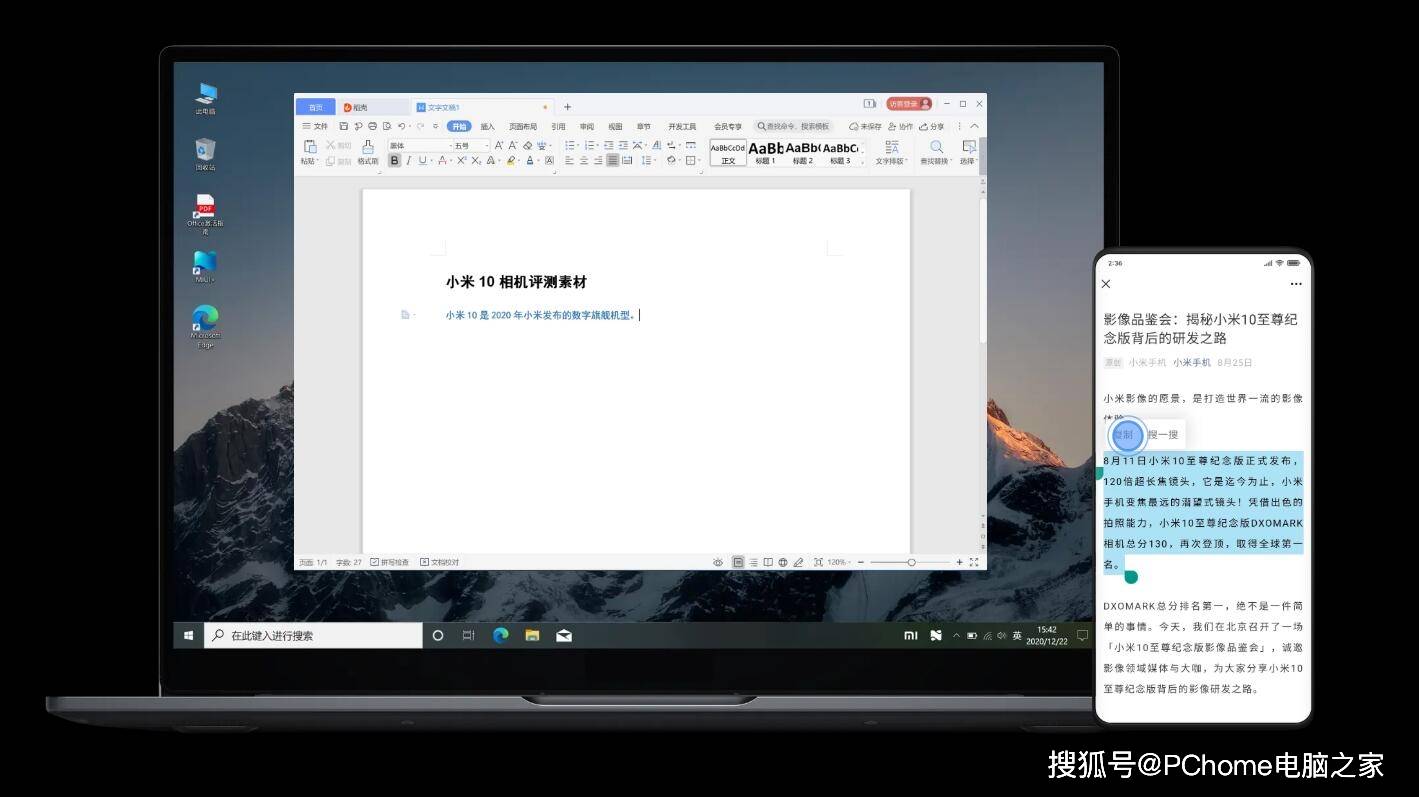Open the 文件 menu
The image size is (1419, 797).
point(315,126)
